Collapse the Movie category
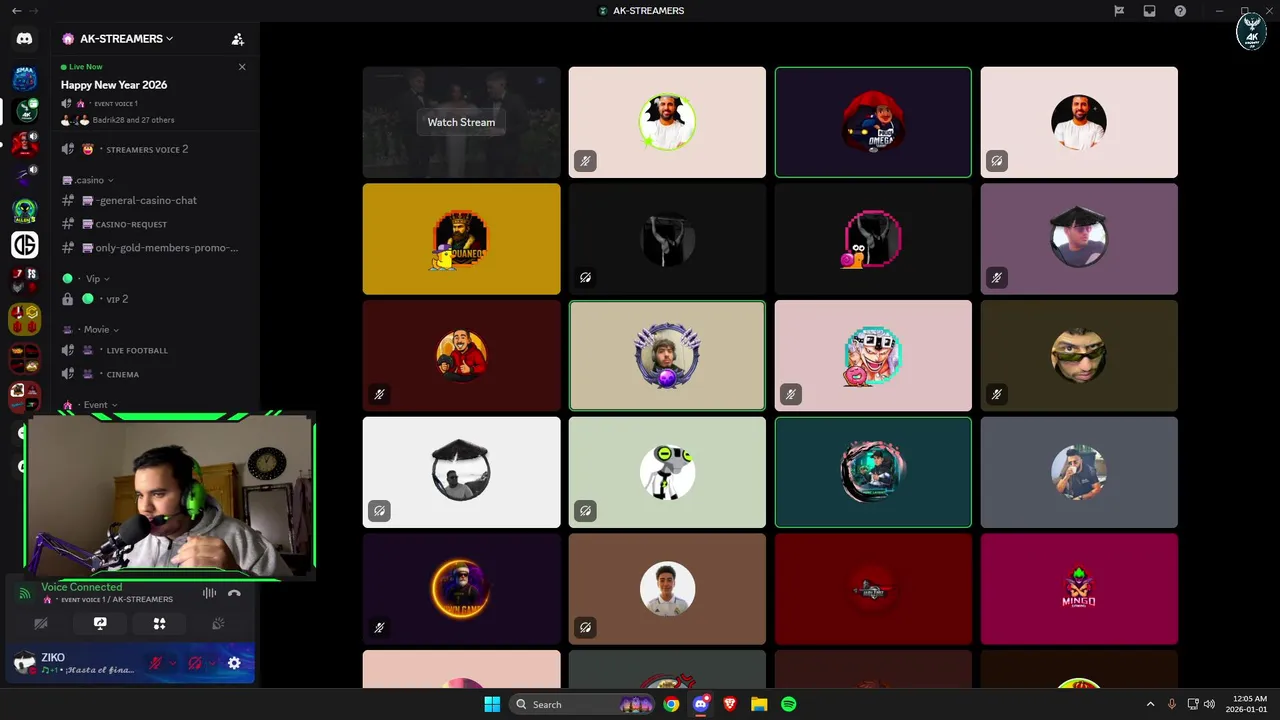1280x720 pixels. point(91,329)
